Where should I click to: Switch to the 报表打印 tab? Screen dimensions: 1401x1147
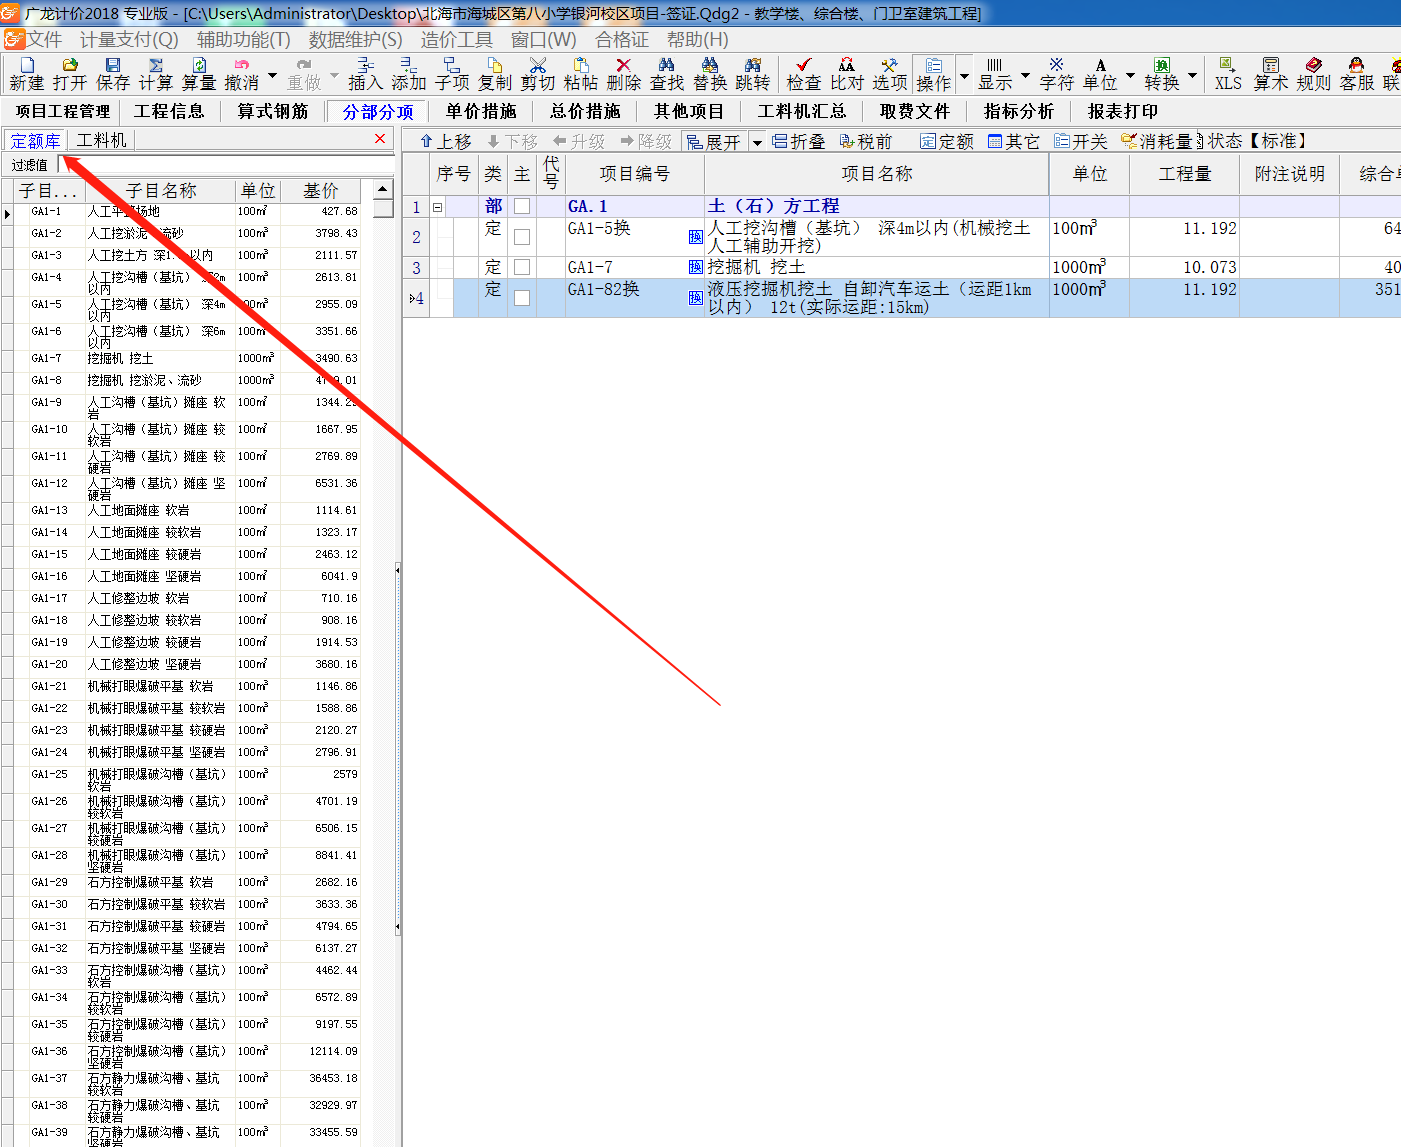point(1122,111)
